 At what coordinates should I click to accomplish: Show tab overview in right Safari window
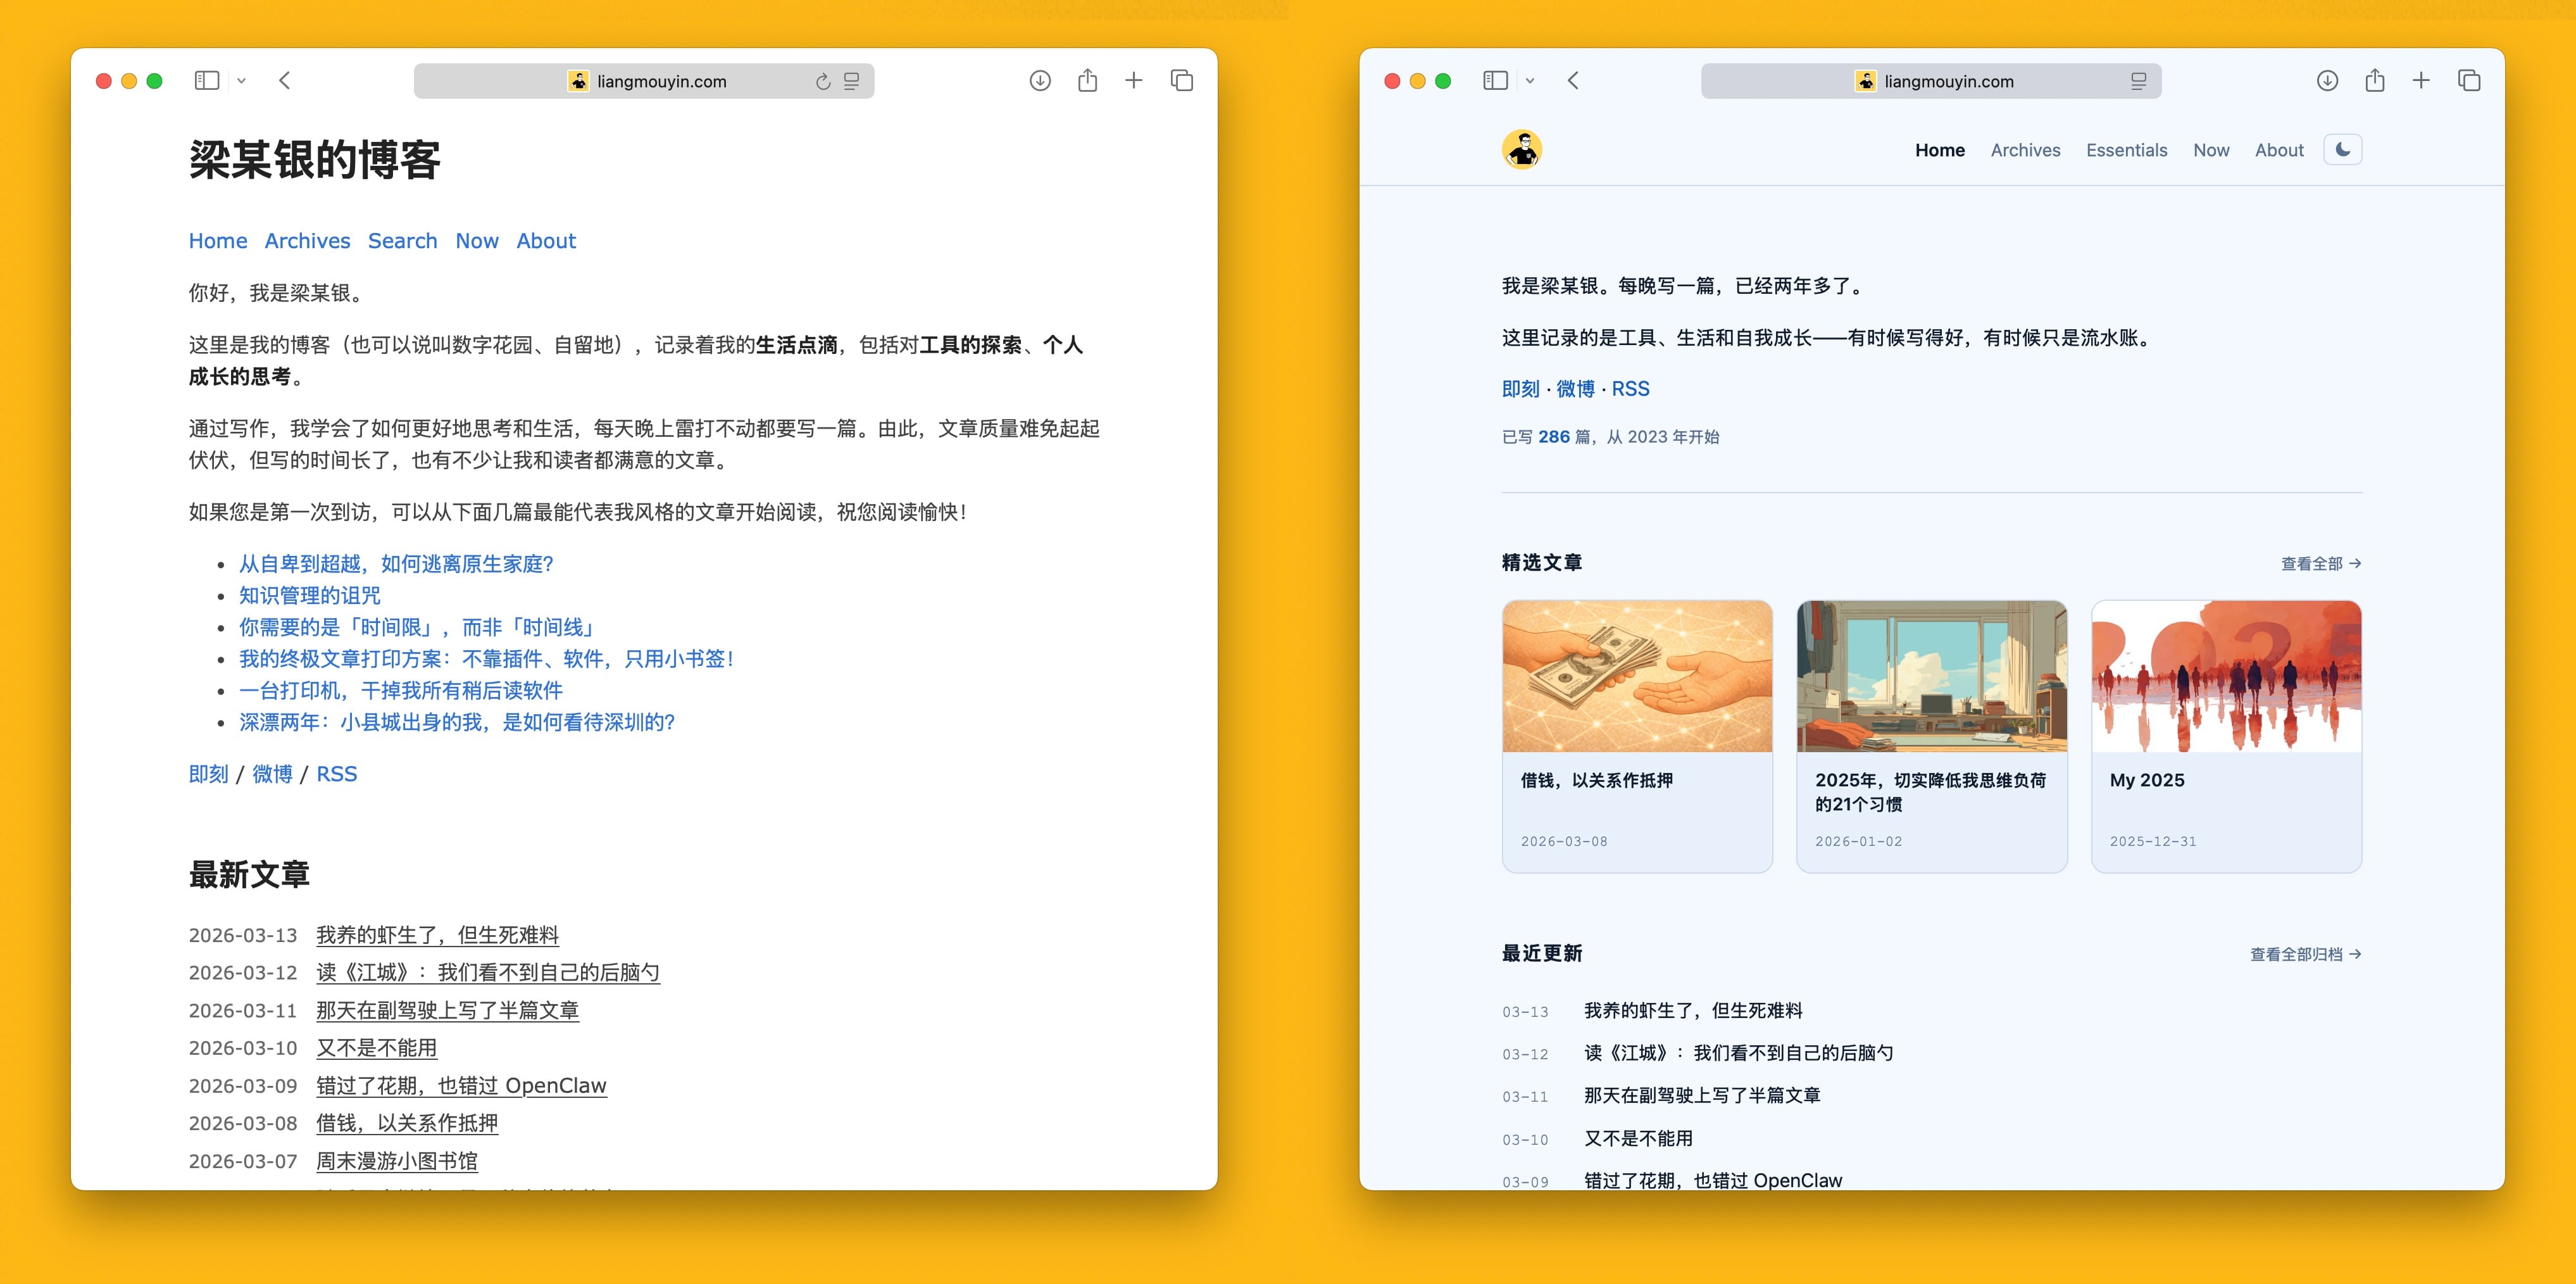point(2469,80)
